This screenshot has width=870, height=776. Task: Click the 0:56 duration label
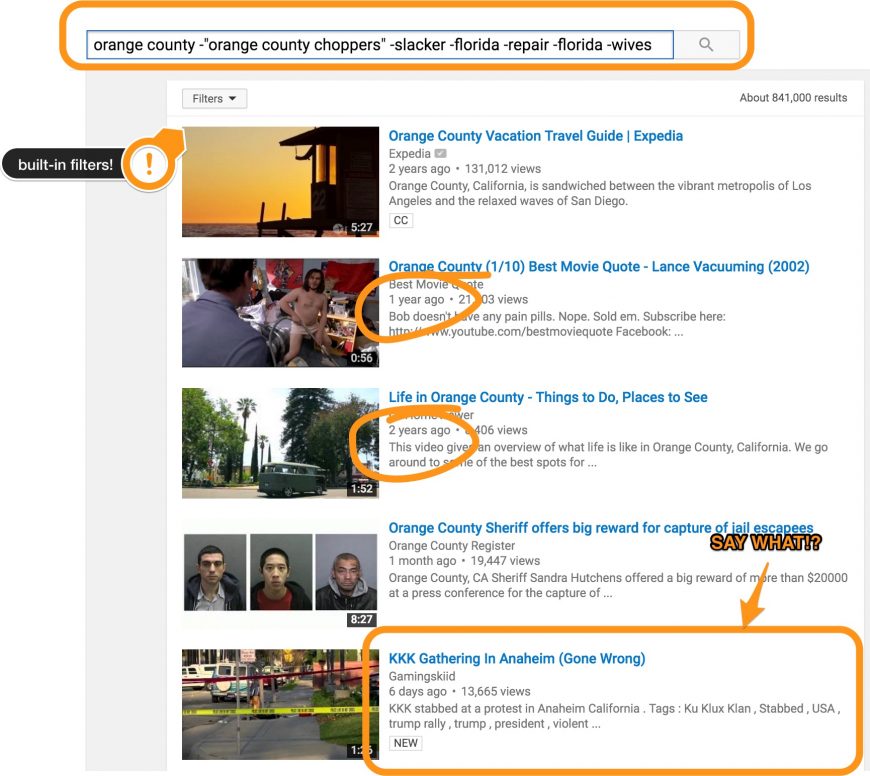pyautogui.click(x=361, y=358)
